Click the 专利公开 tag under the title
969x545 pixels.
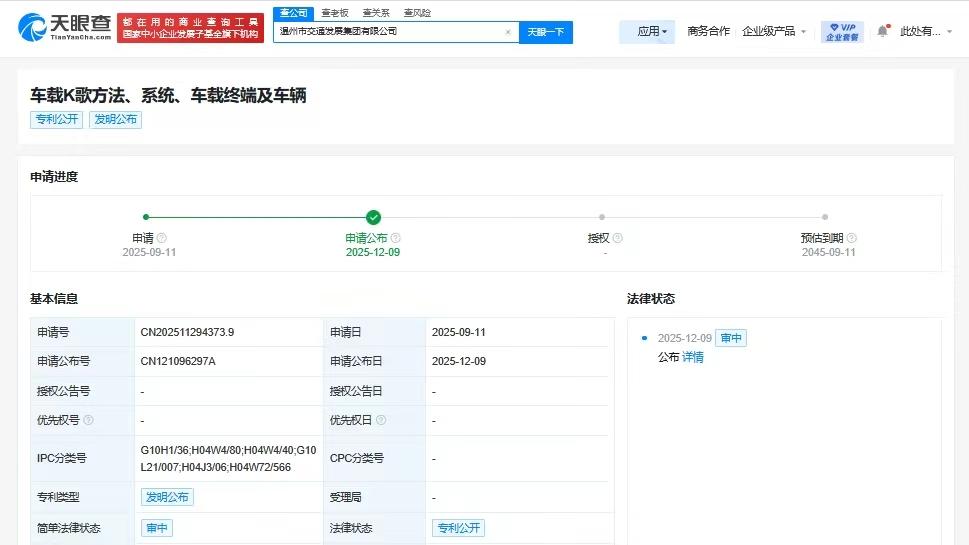pyautogui.click(x=56, y=119)
